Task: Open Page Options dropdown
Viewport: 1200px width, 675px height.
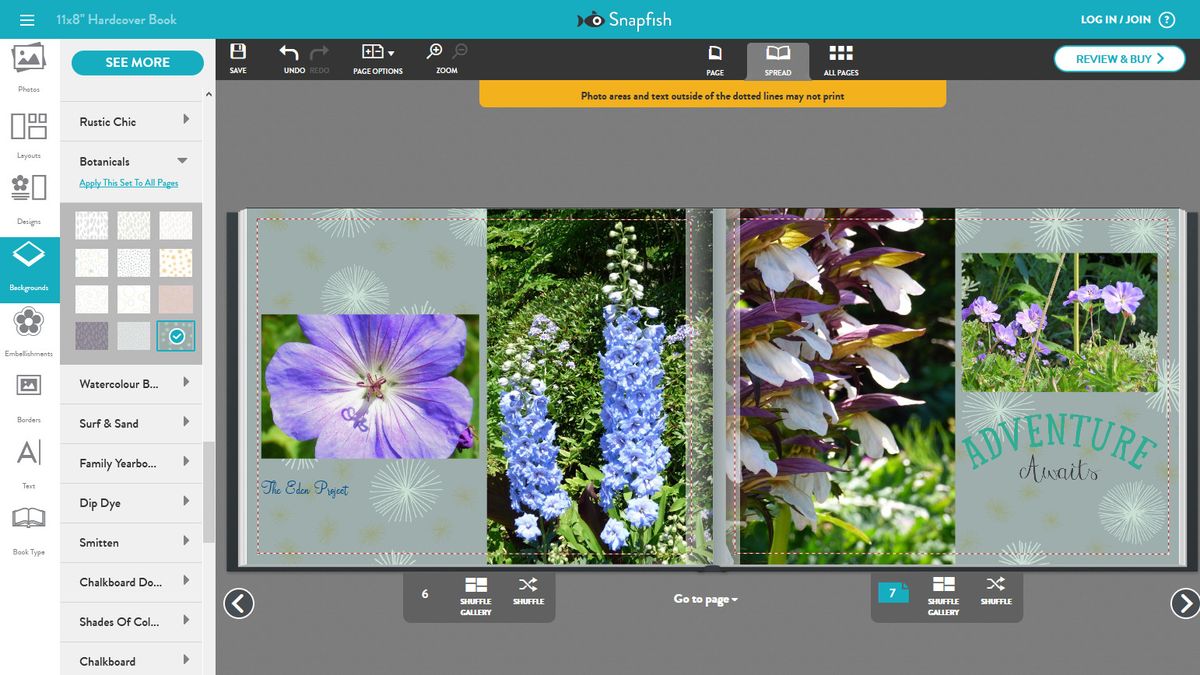Action: (x=378, y=58)
